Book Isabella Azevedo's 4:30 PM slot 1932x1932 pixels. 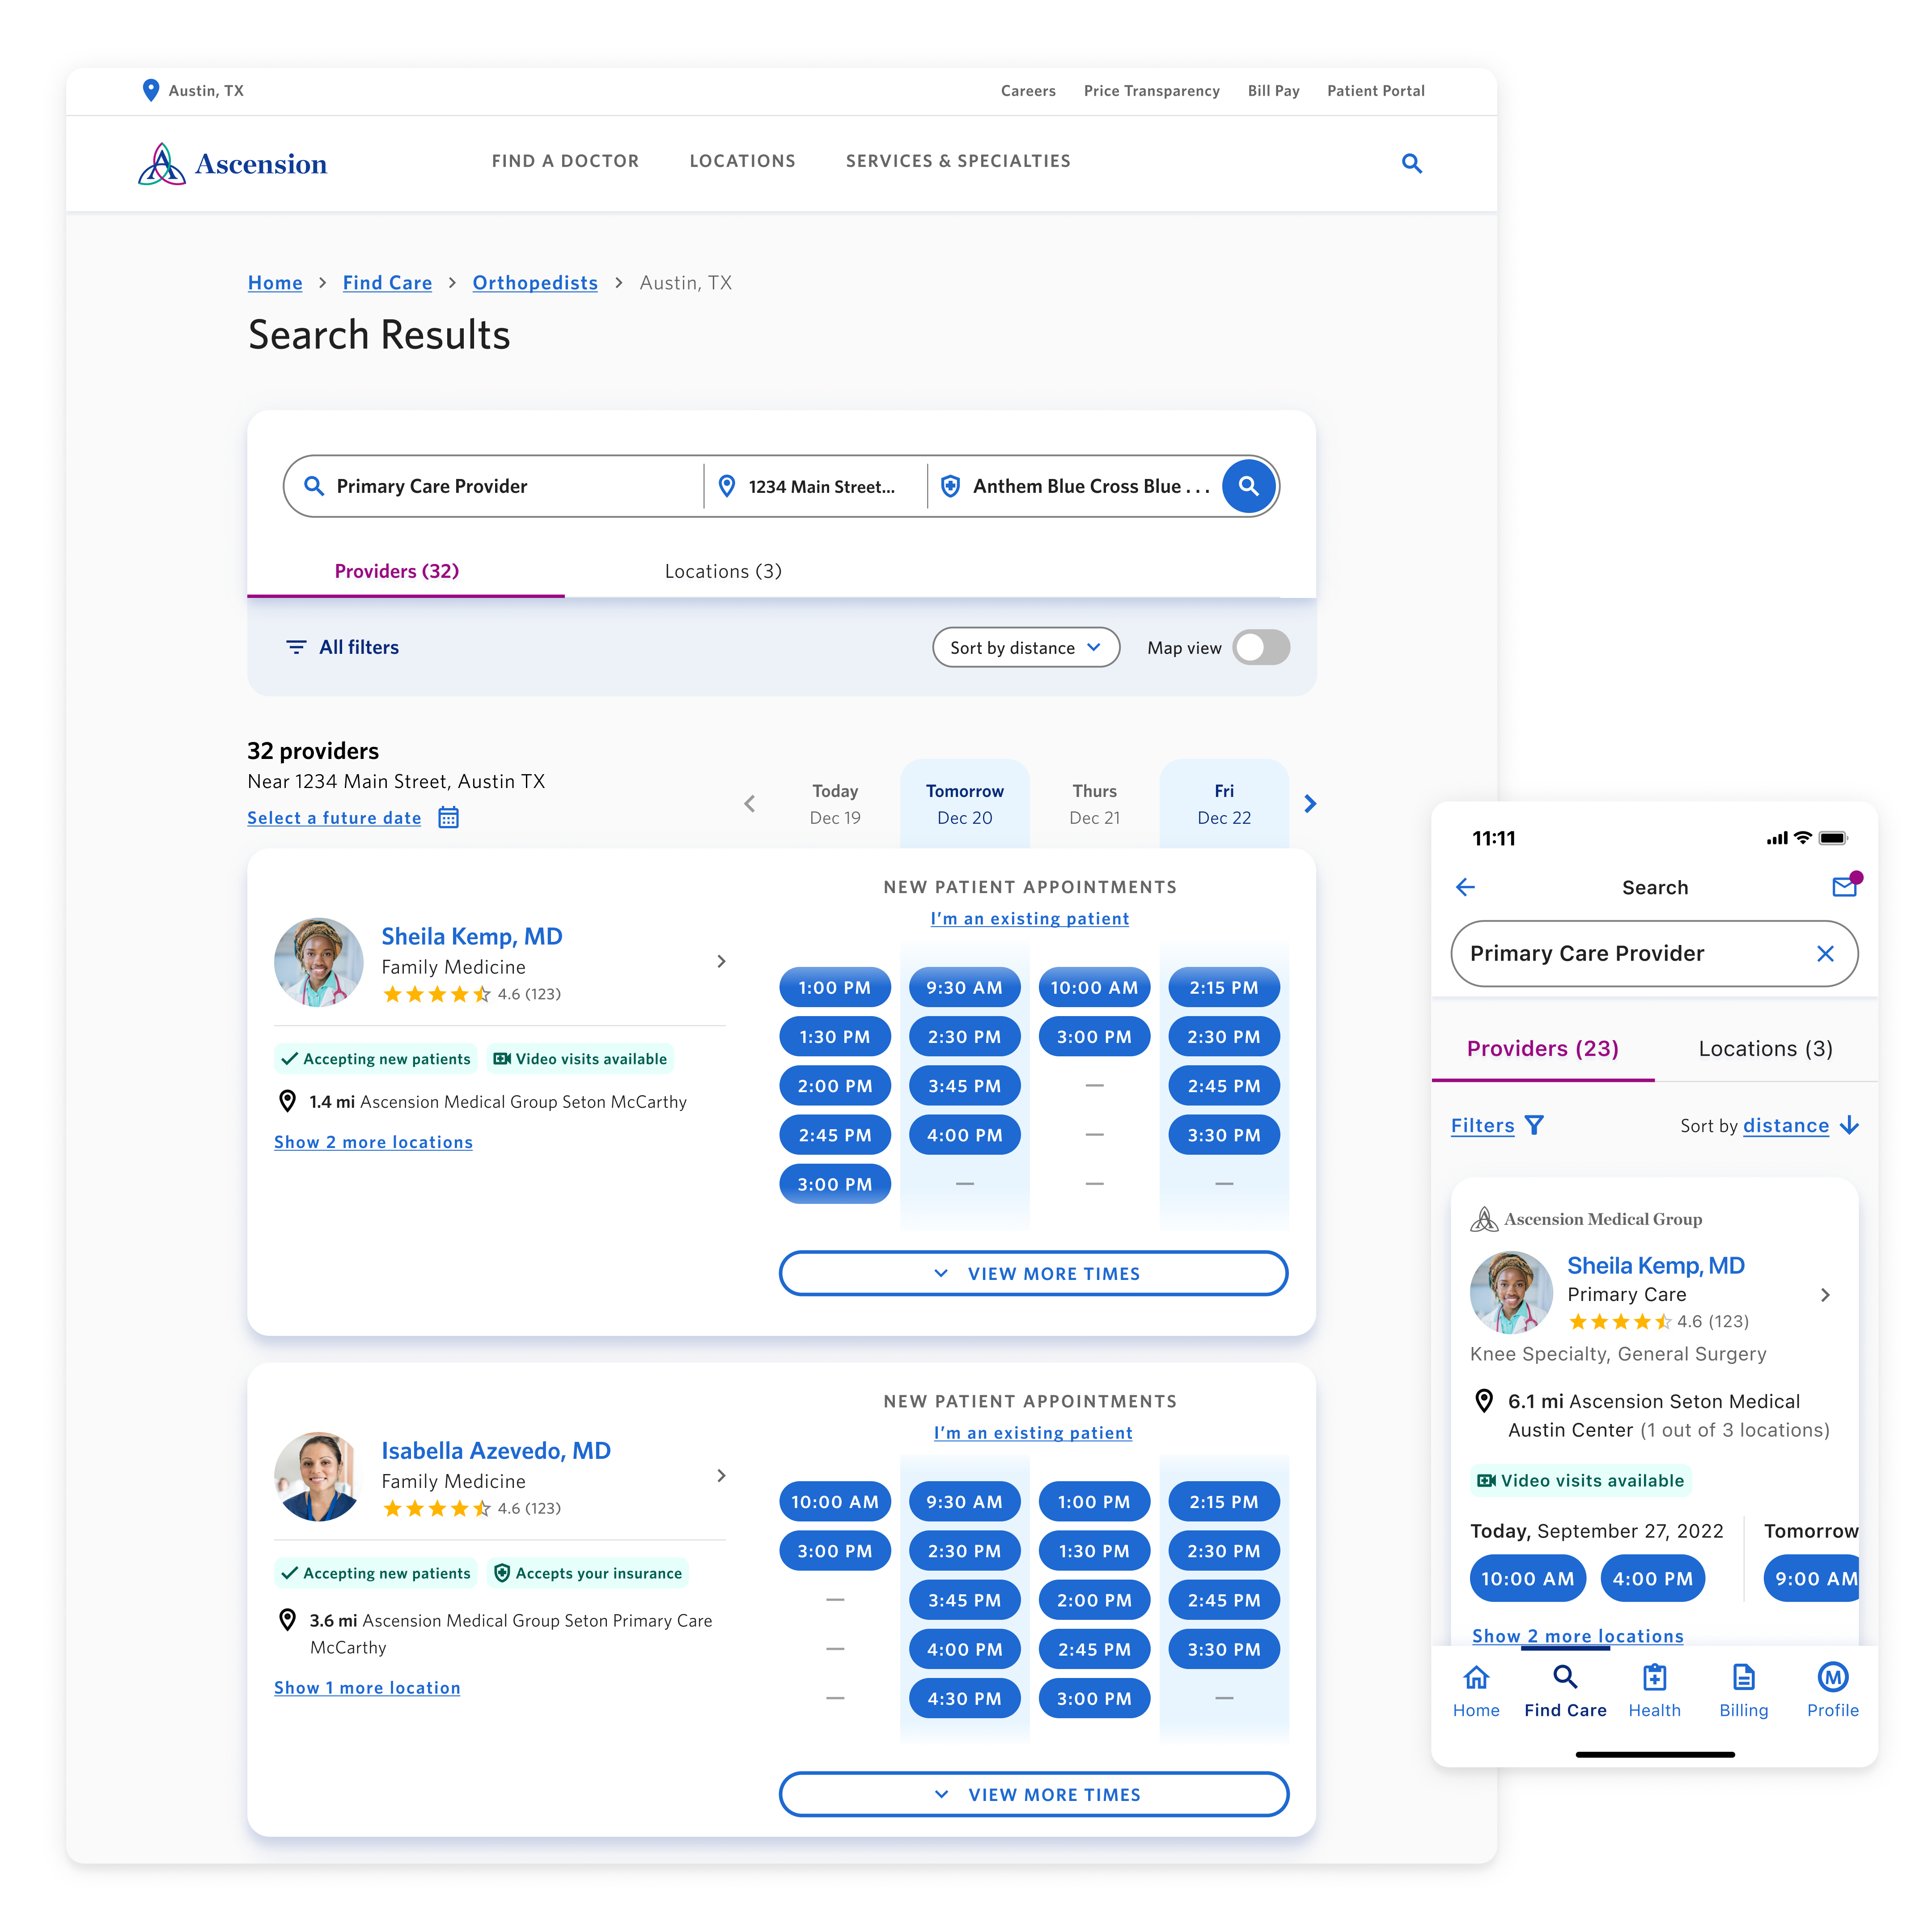pyautogui.click(x=965, y=1699)
